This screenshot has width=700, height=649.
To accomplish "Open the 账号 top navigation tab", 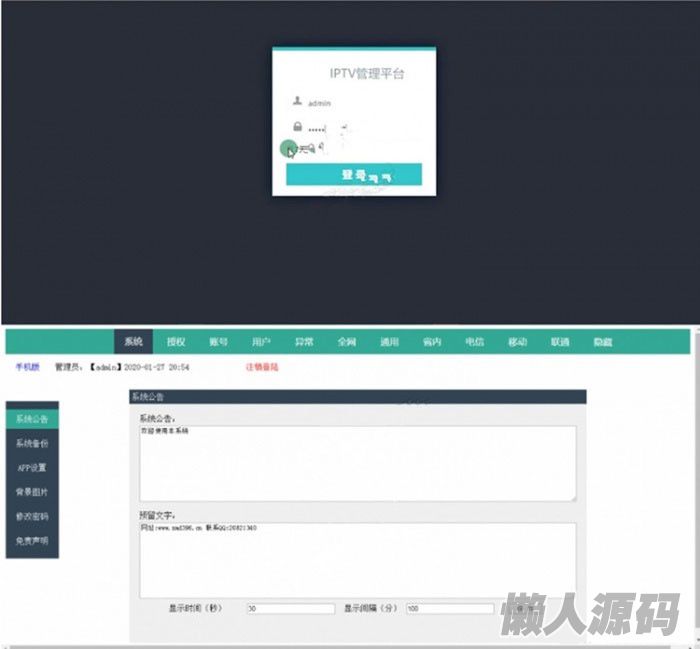I will tap(218, 342).
